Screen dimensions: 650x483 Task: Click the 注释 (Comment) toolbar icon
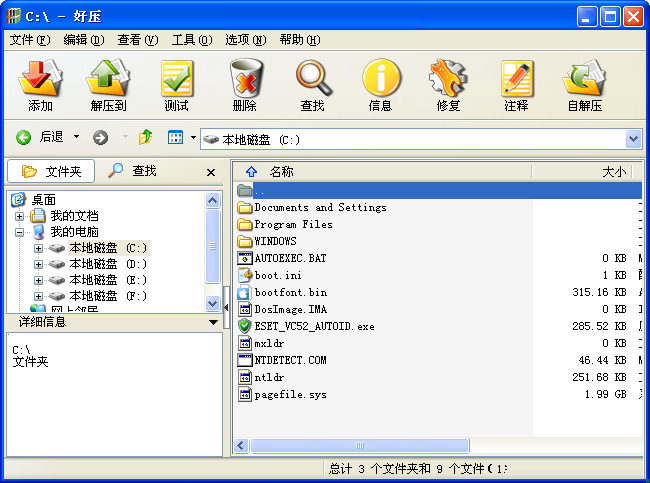point(516,85)
